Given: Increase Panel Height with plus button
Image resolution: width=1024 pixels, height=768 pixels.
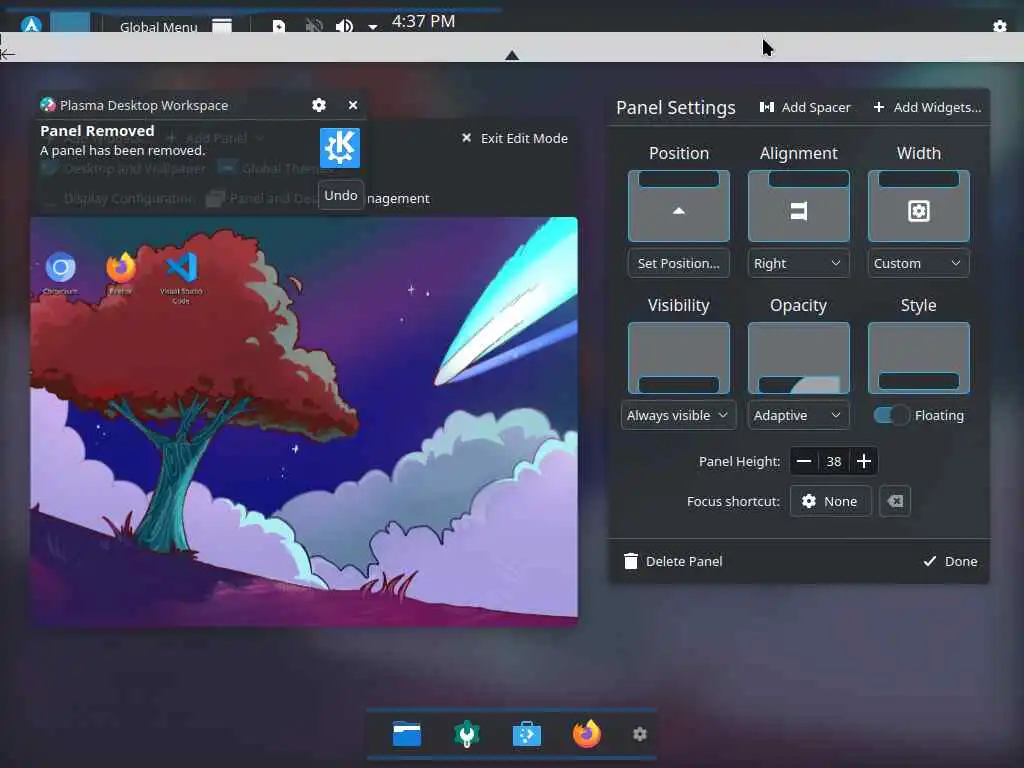Looking at the screenshot, I should click(863, 461).
